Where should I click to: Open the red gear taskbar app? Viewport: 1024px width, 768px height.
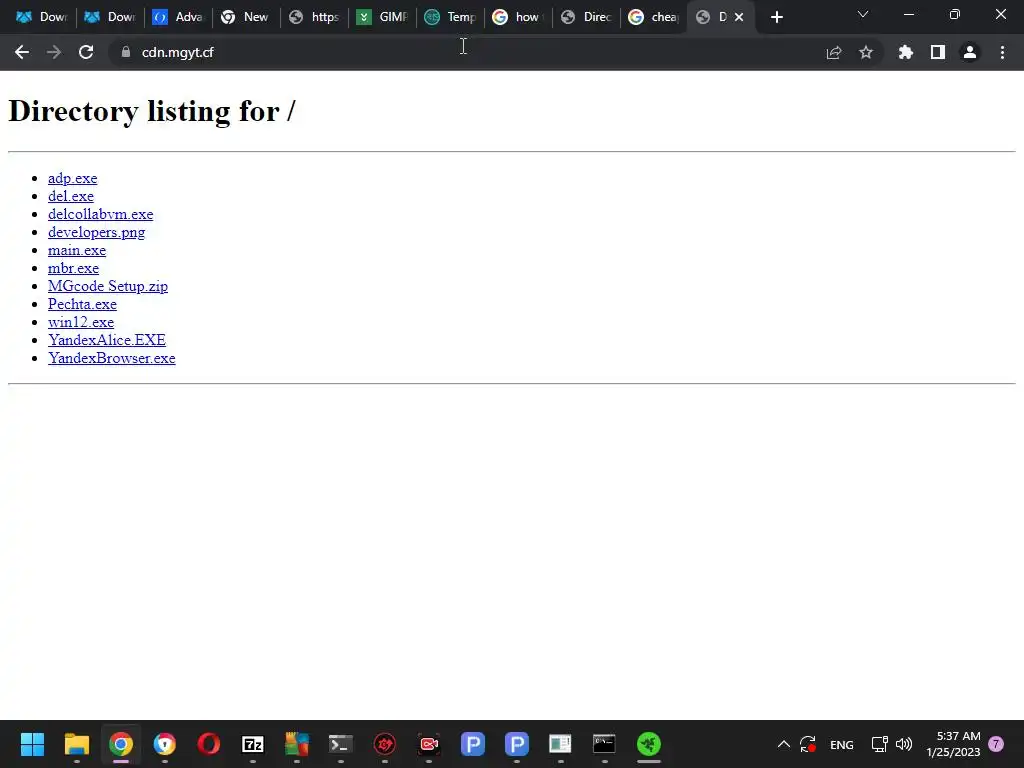coord(385,744)
